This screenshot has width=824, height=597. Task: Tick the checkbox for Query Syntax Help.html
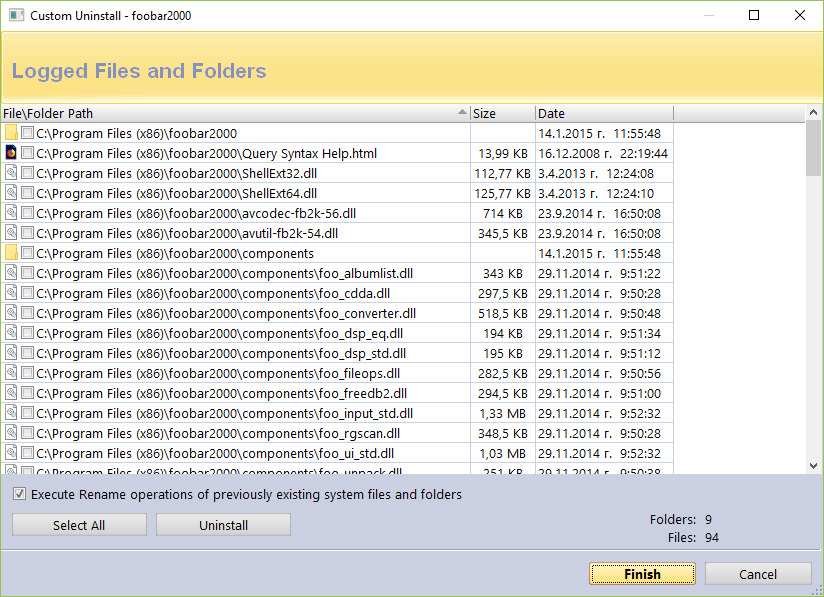tap(28, 153)
